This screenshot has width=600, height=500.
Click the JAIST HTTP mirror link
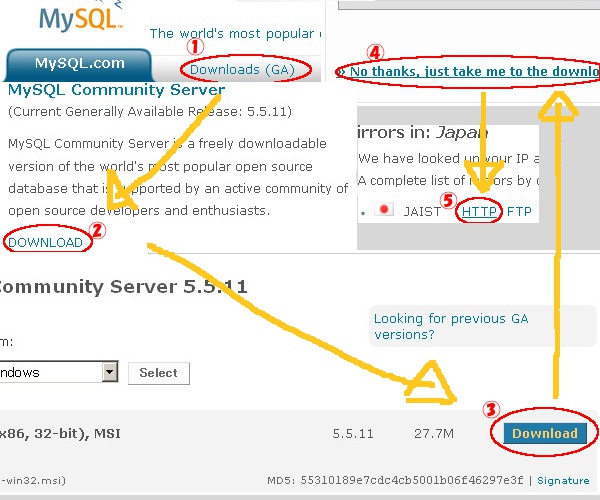pyautogui.click(x=479, y=212)
